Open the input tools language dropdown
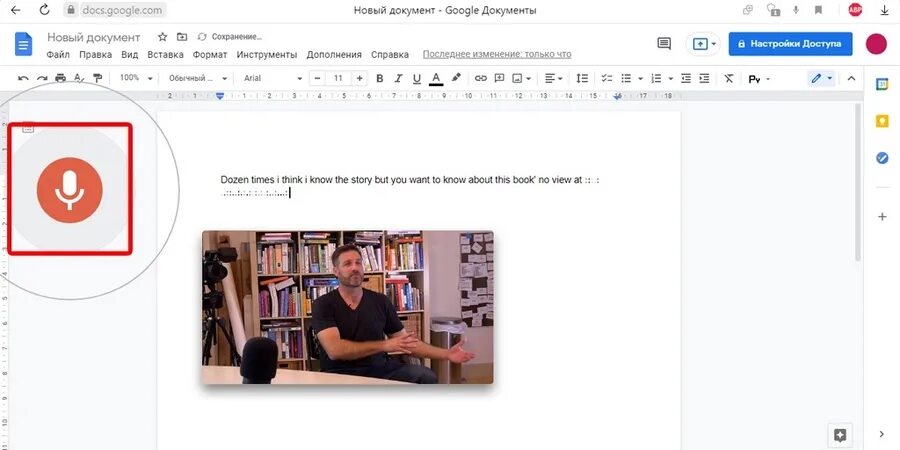The image size is (900, 450). (759, 79)
